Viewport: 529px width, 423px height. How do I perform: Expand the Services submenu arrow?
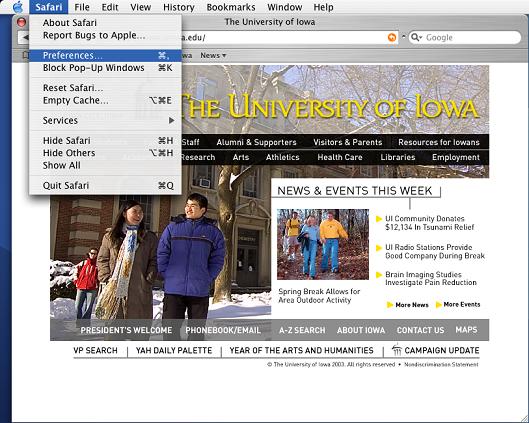pyautogui.click(x=171, y=120)
